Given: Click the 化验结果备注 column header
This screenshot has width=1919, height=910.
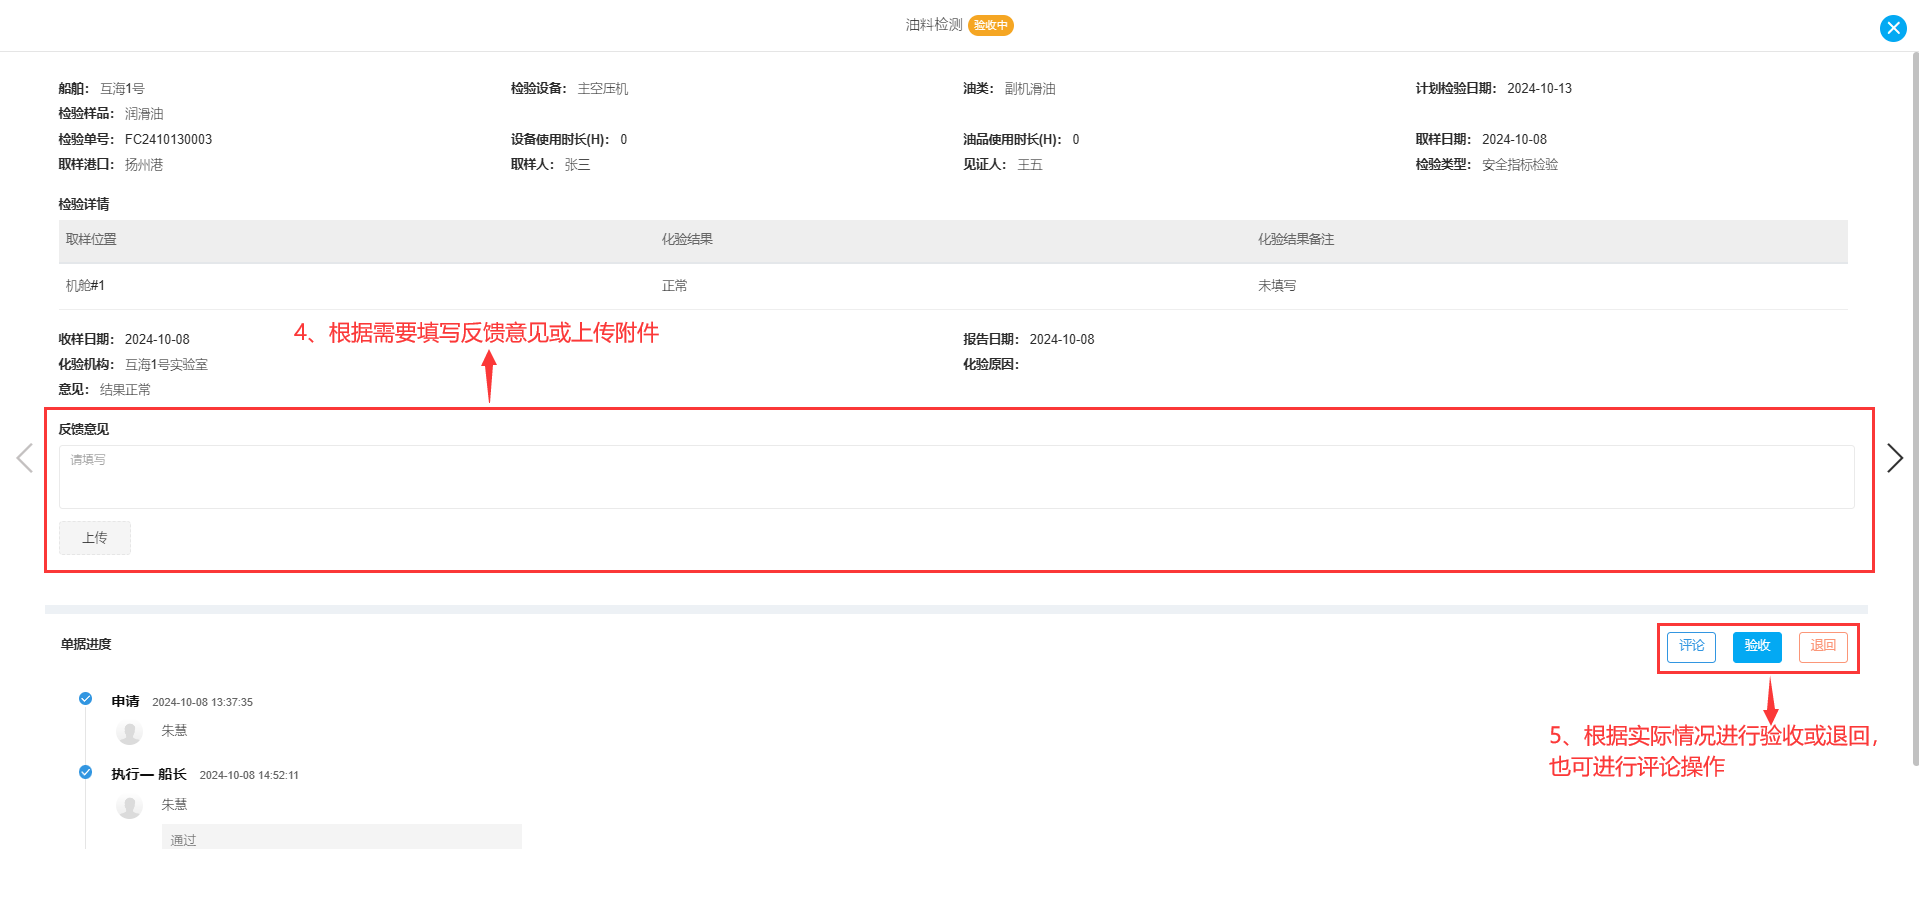Looking at the screenshot, I should 1296,240.
